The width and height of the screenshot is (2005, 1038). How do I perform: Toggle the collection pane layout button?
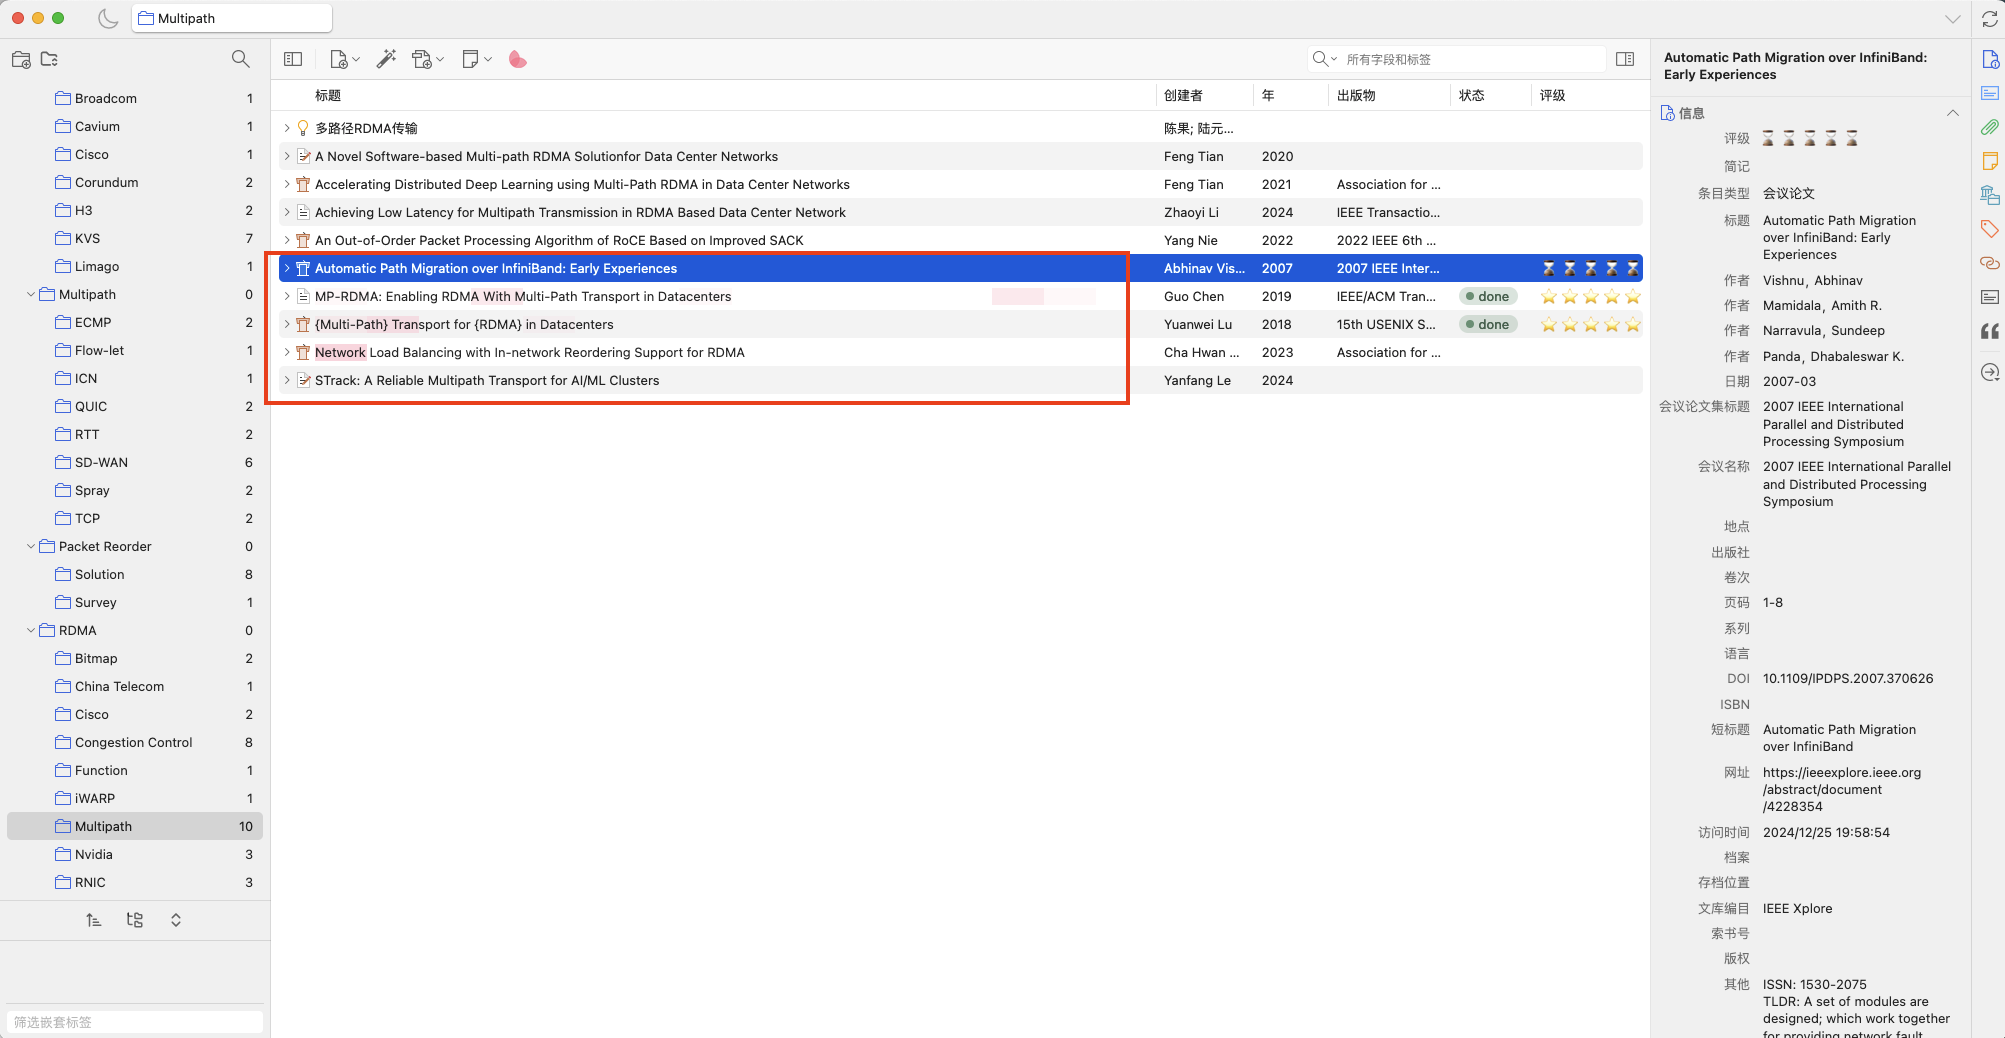(x=293, y=59)
